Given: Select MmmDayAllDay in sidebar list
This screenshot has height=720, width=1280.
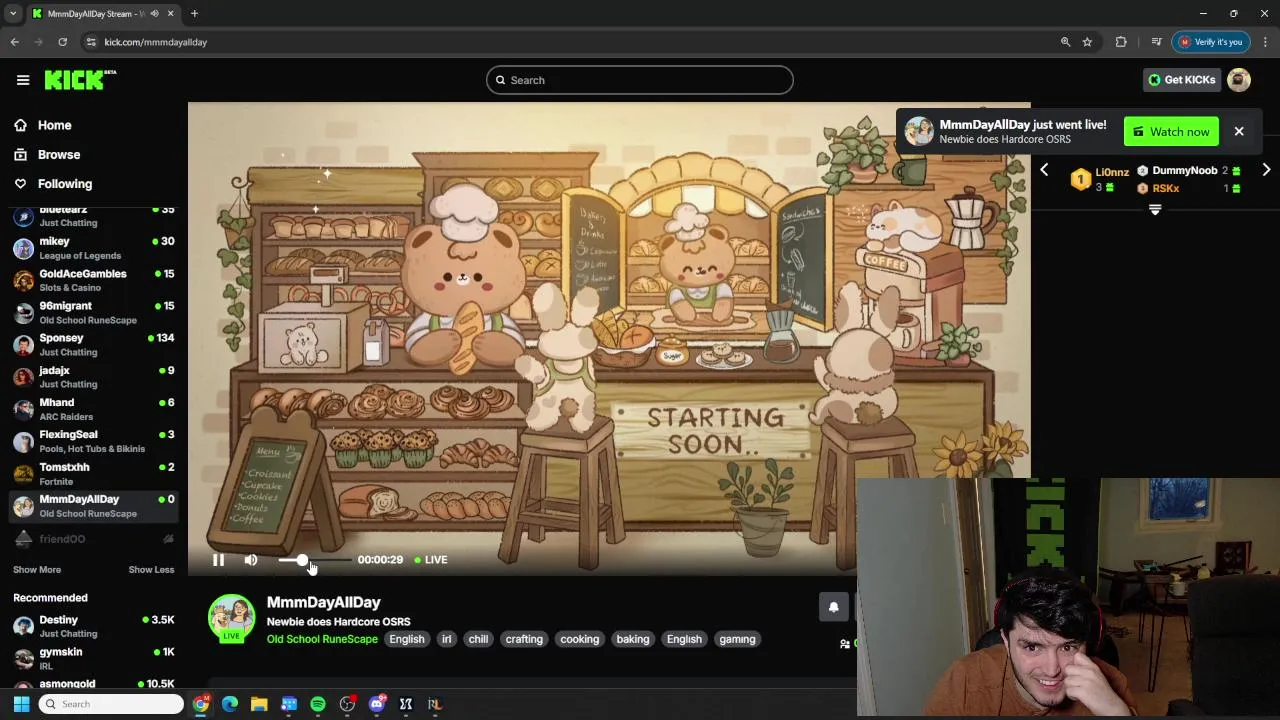Looking at the screenshot, I should [93, 506].
